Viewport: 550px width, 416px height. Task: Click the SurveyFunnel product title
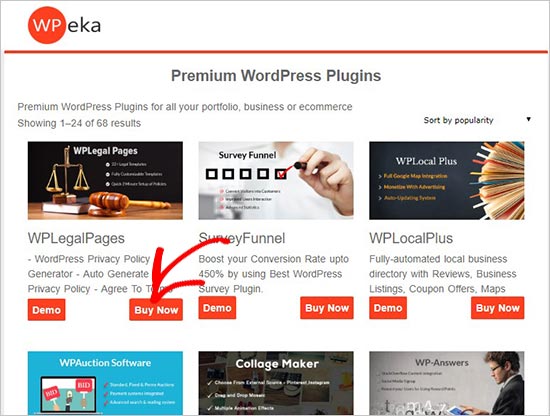pos(242,239)
